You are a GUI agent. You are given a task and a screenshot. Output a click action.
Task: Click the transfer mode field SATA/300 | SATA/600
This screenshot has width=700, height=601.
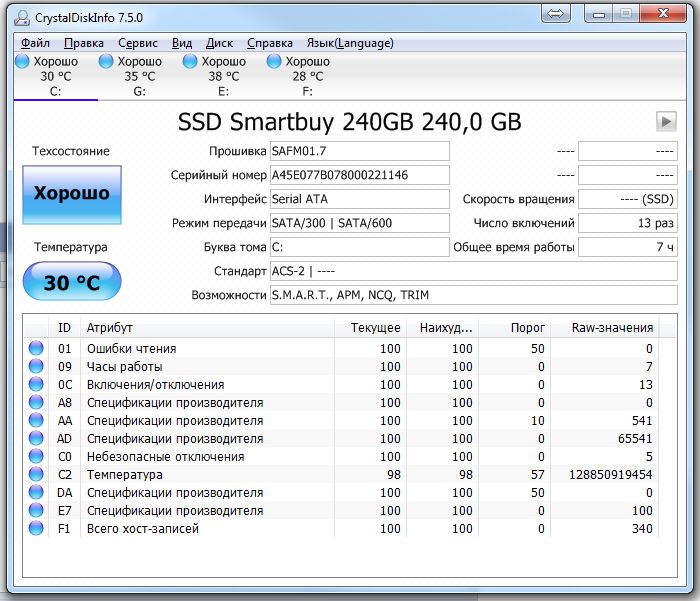[x=359, y=223]
